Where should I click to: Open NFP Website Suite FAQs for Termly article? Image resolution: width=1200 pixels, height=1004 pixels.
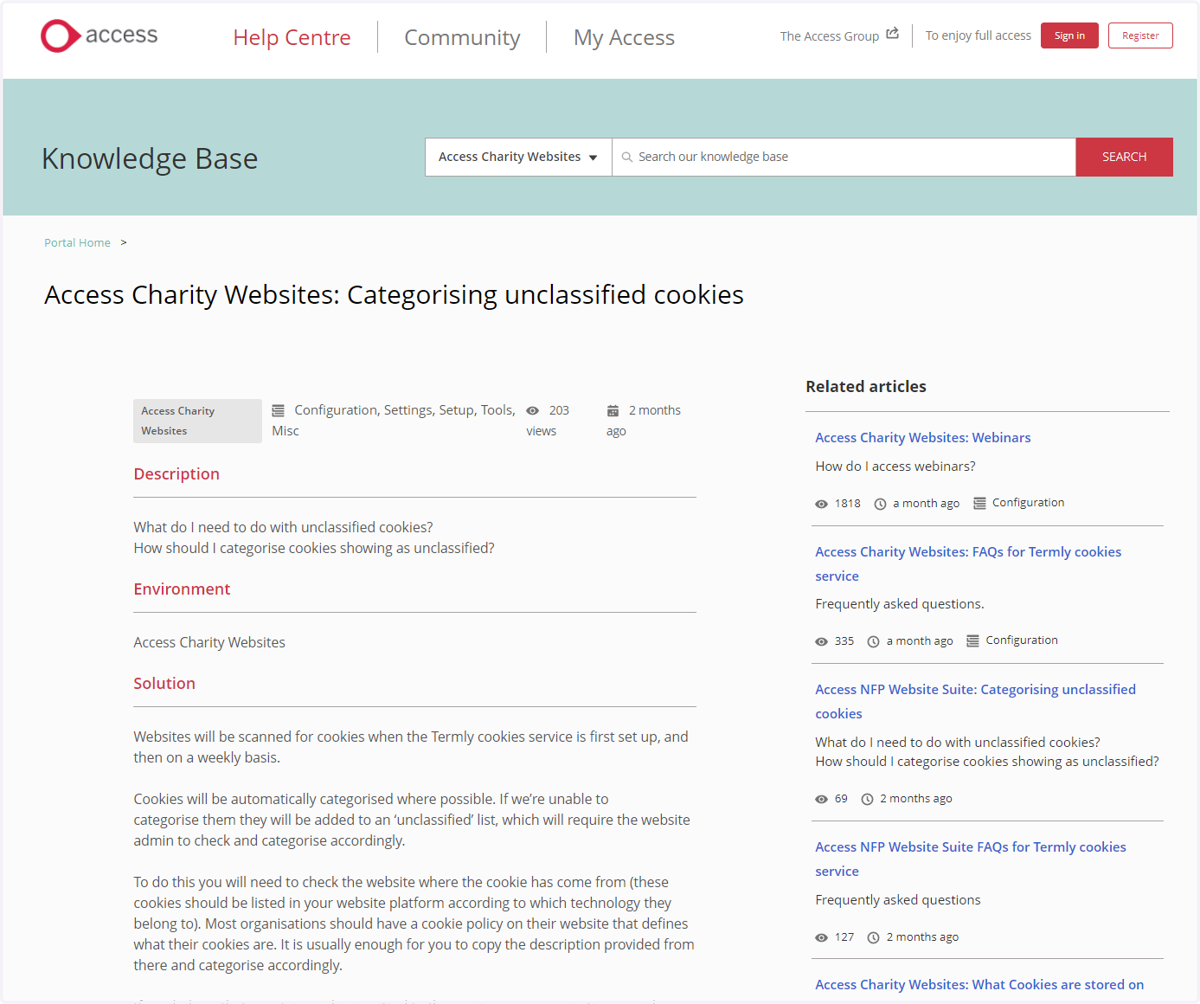970,859
